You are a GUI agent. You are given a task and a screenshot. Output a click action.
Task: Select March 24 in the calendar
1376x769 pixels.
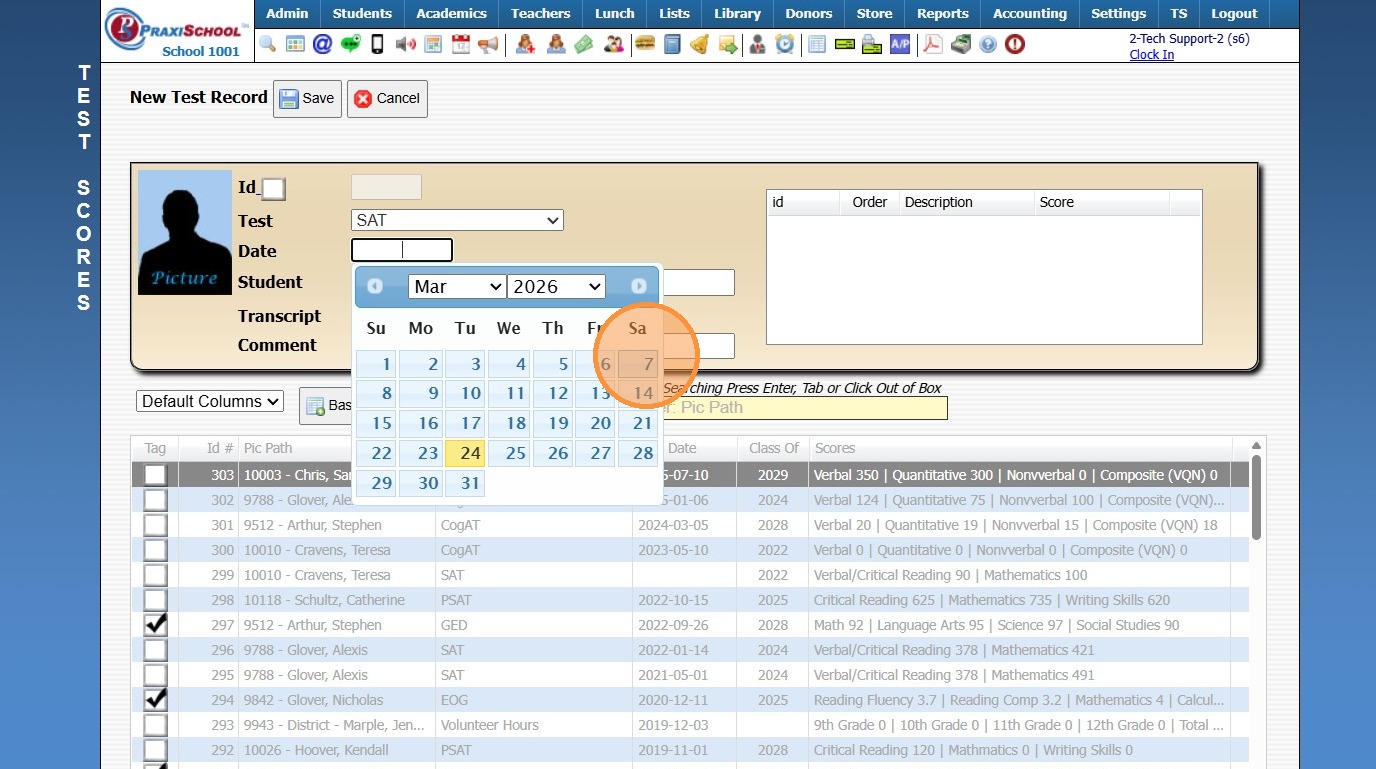coord(464,453)
